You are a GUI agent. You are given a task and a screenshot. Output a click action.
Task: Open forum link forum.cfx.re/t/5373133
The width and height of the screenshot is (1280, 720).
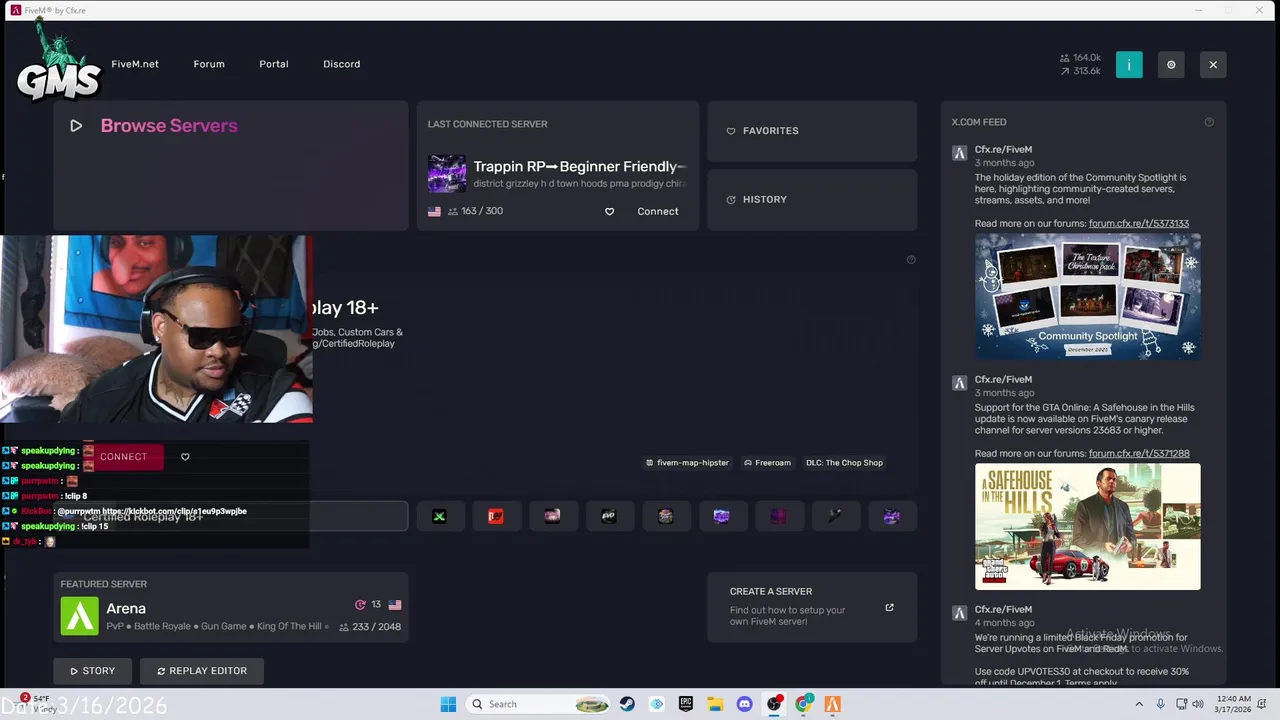pyautogui.click(x=1139, y=224)
